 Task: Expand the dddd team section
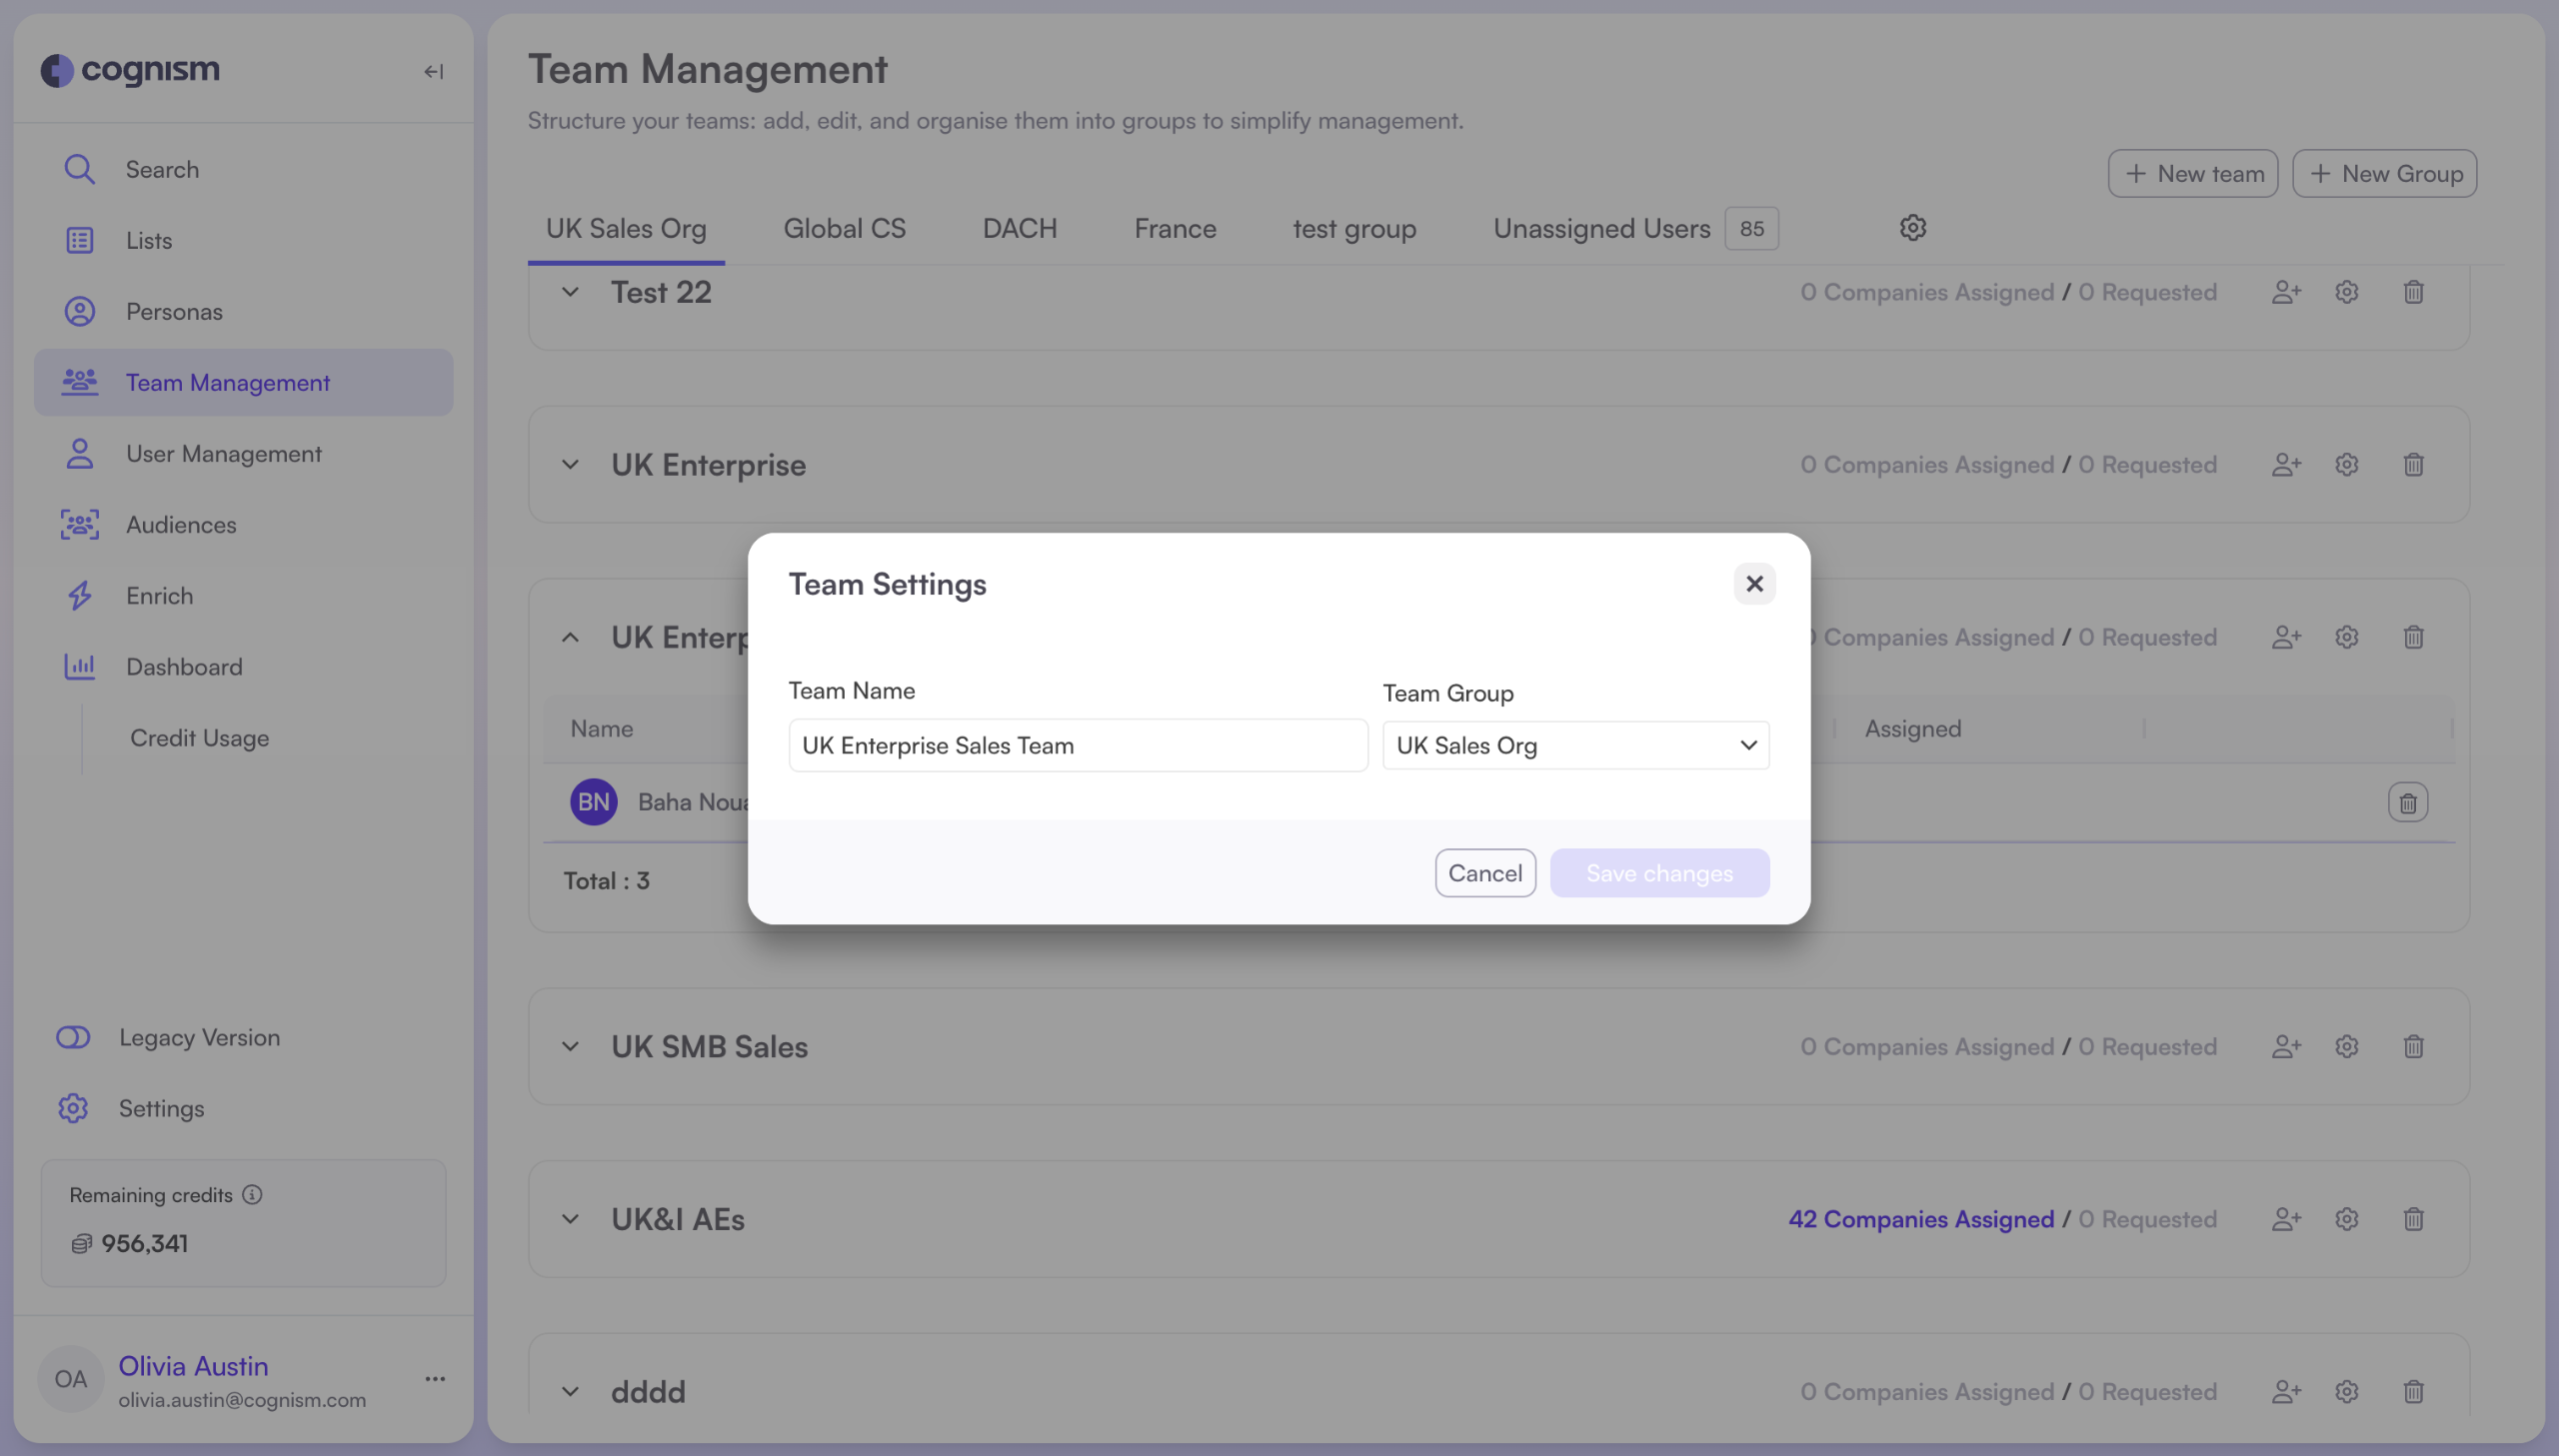(569, 1390)
